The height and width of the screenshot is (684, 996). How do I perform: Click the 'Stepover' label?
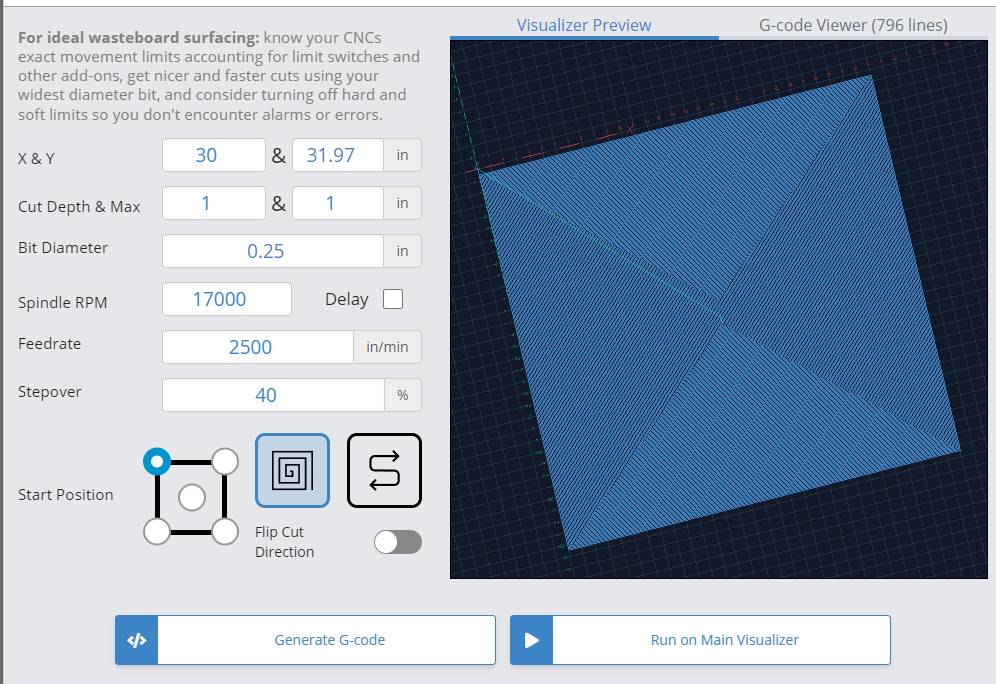click(50, 392)
